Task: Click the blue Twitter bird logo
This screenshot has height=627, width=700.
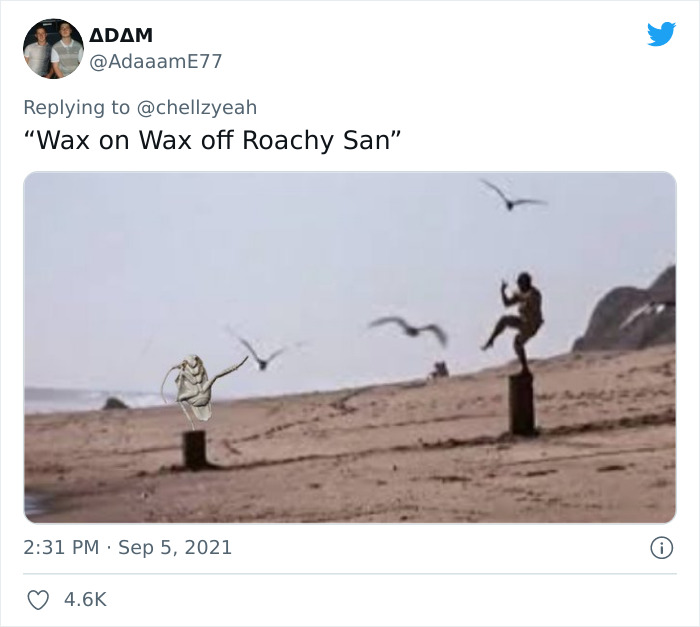Action: point(661,34)
